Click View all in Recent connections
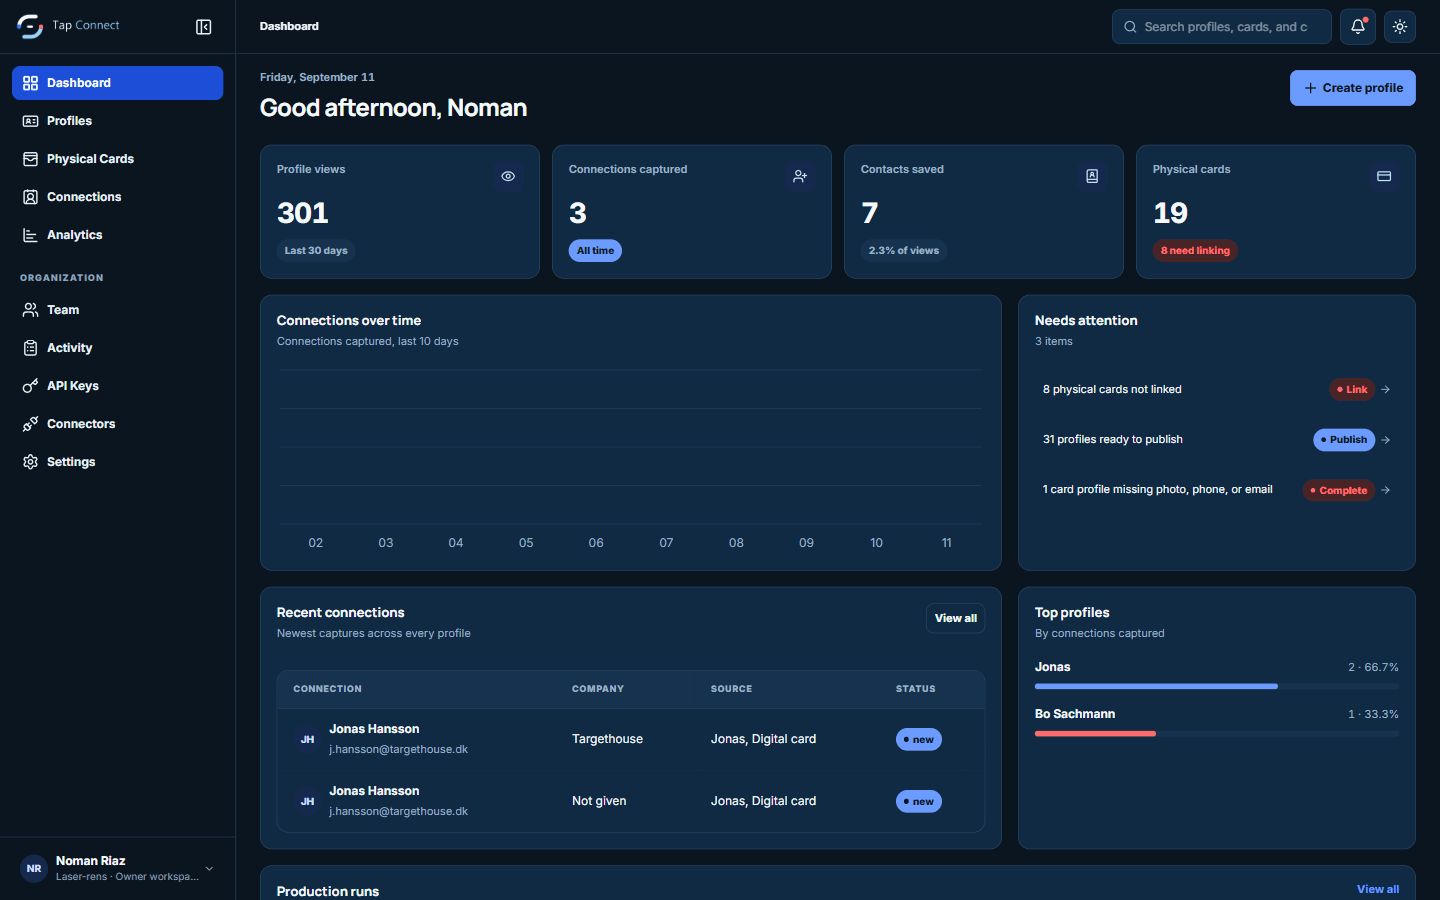This screenshot has height=900, width=1440. point(956,618)
